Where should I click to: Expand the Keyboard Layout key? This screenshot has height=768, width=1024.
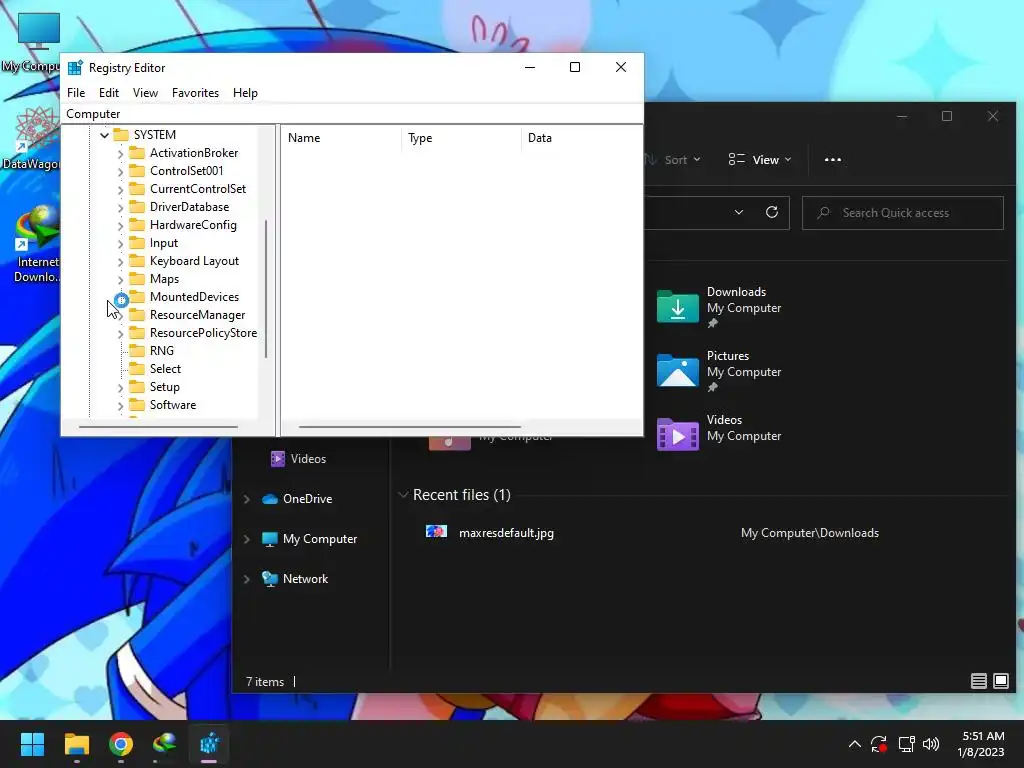[x=120, y=262]
